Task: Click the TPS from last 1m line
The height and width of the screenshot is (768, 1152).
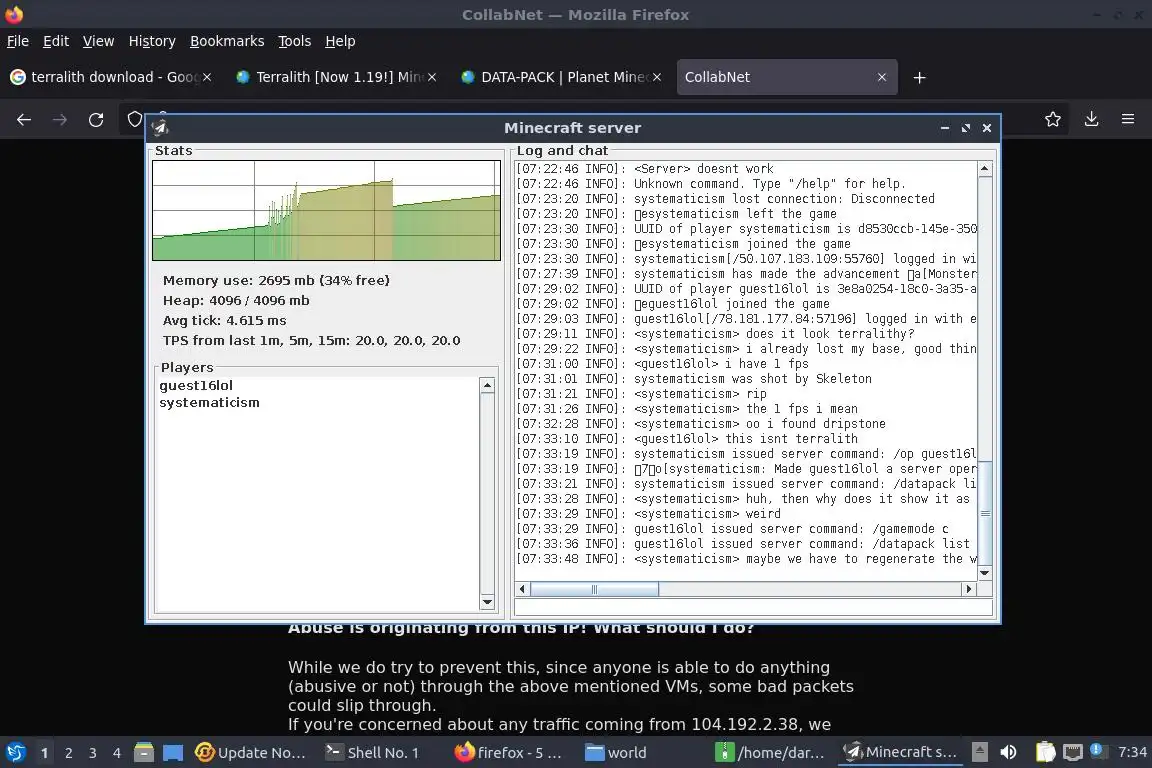Action: tap(312, 340)
